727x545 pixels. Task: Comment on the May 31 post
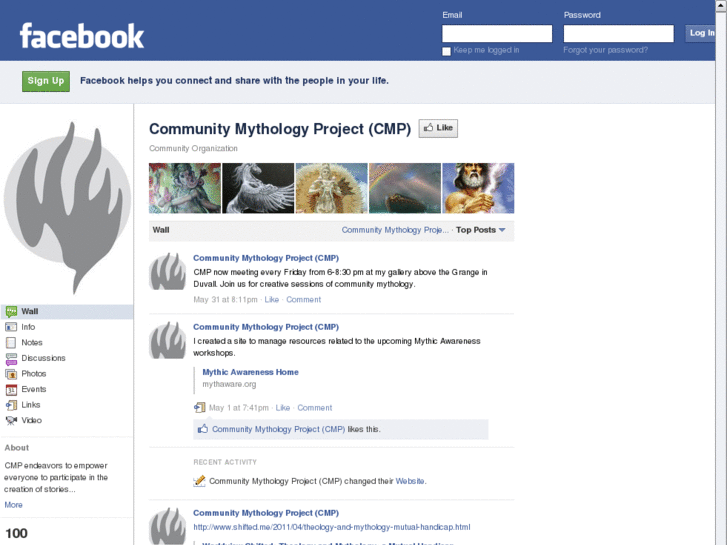click(303, 300)
